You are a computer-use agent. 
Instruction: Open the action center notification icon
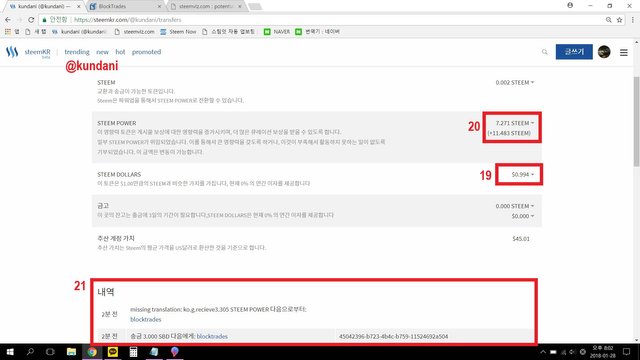click(627, 351)
